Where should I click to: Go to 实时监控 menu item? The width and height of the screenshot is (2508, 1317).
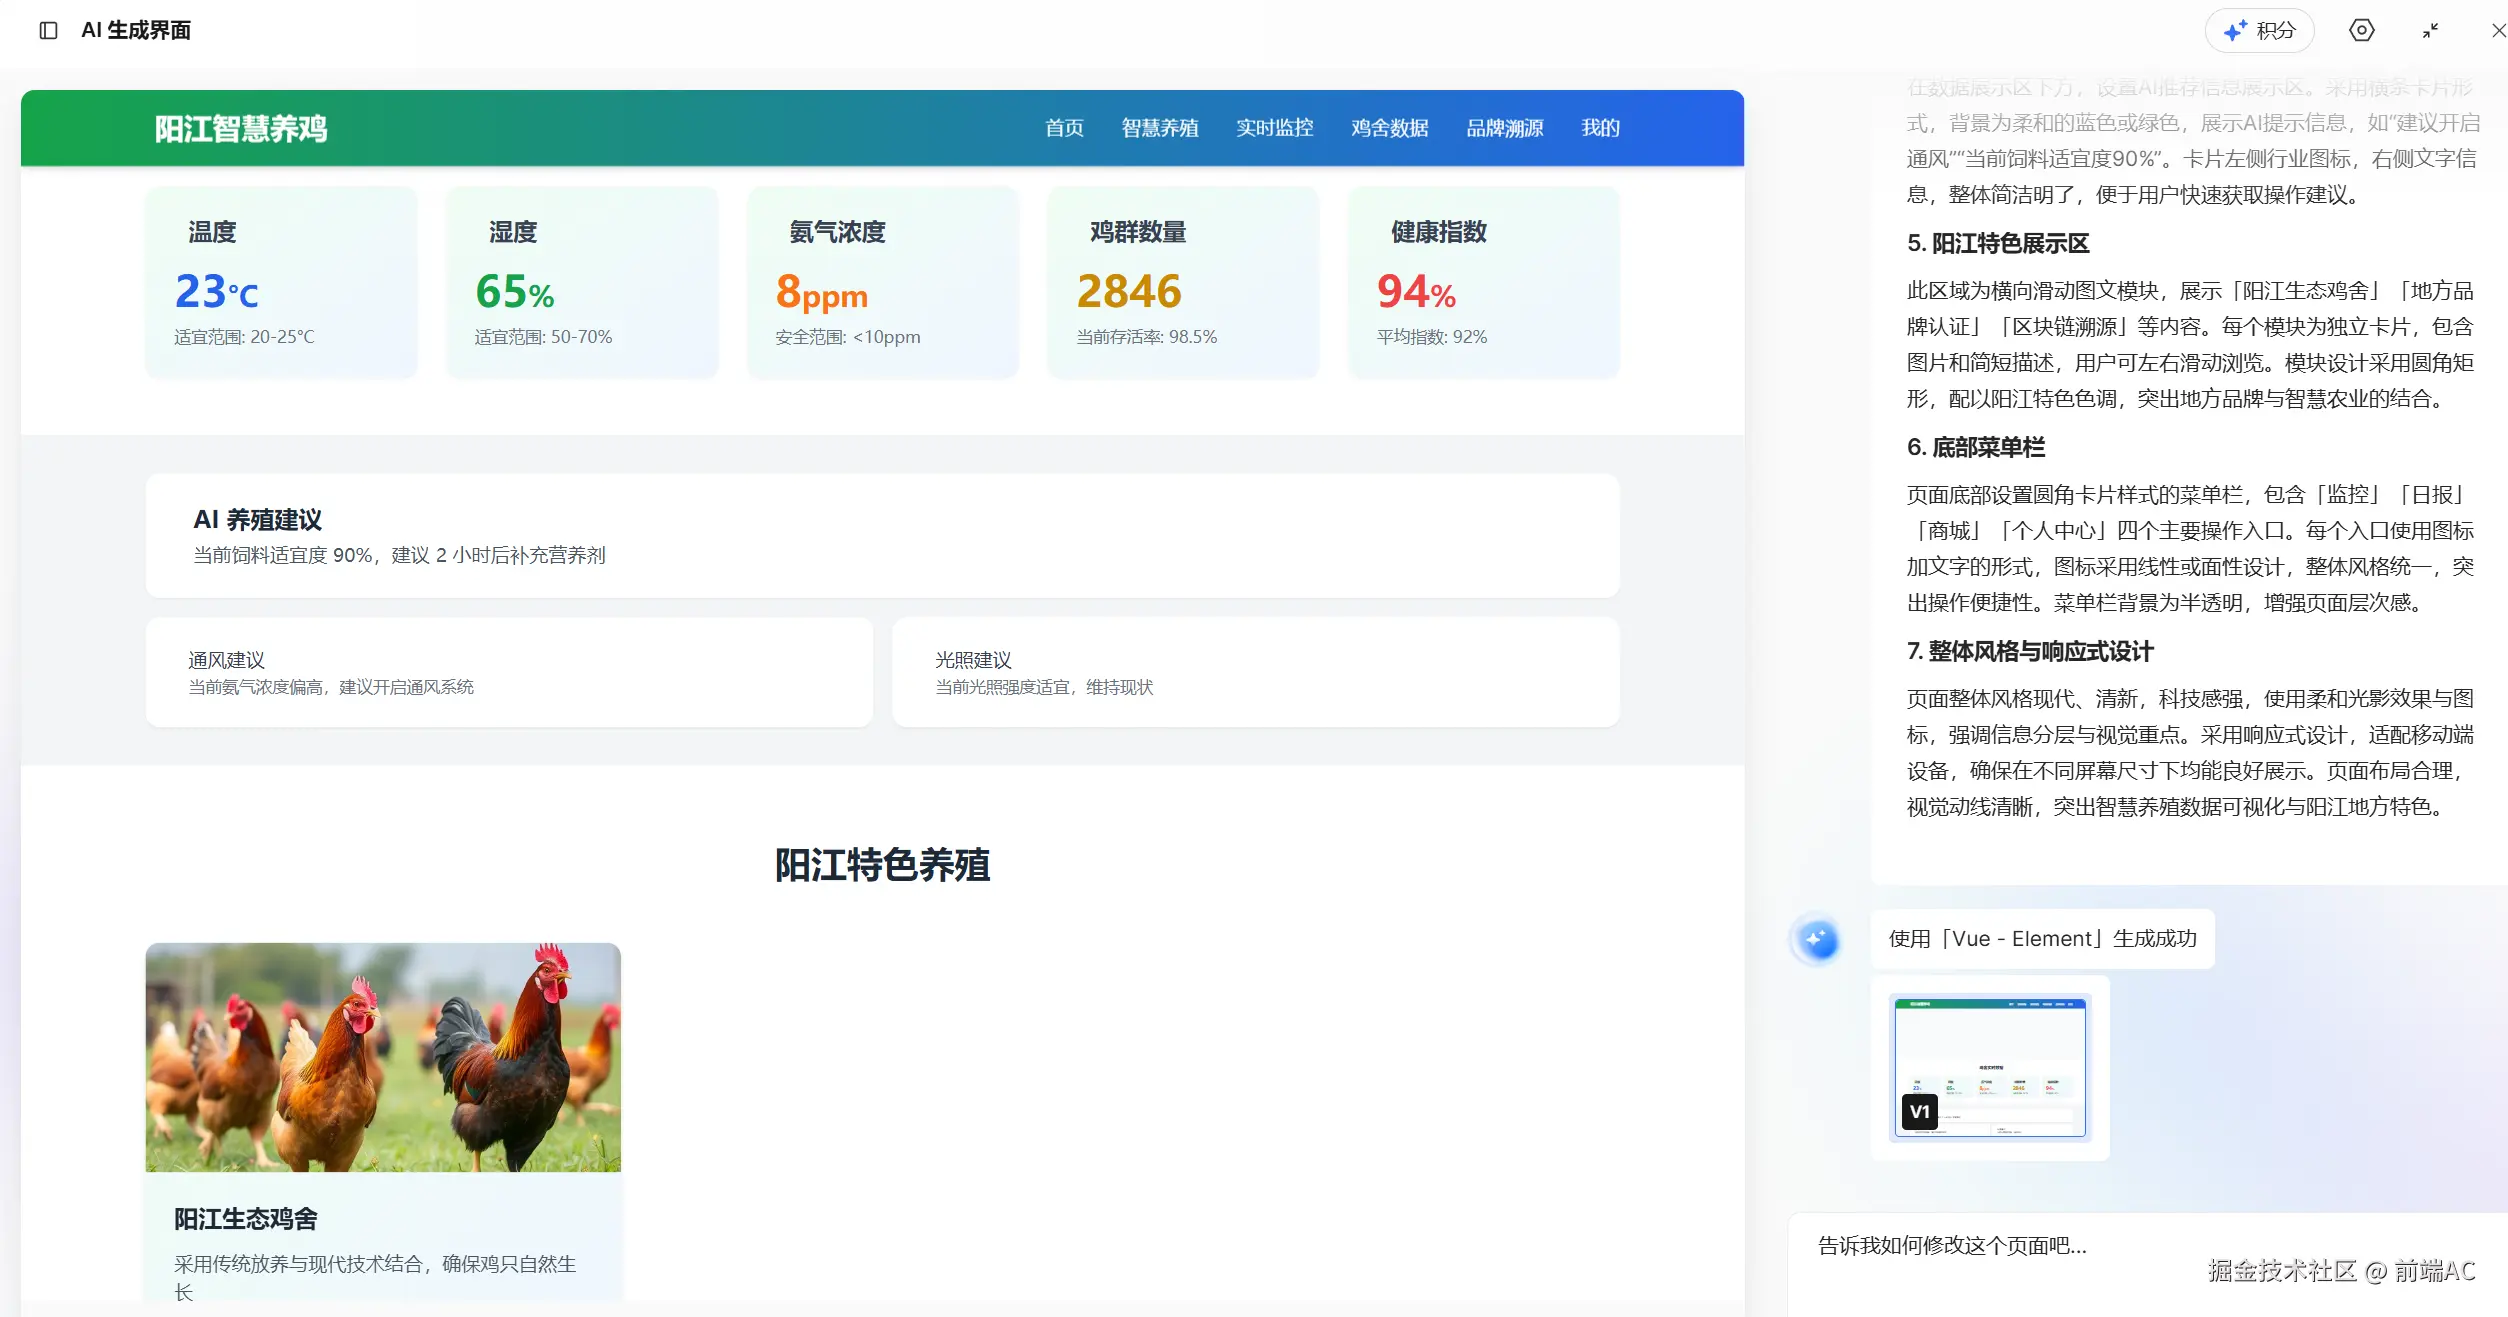tap(1274, 128)
